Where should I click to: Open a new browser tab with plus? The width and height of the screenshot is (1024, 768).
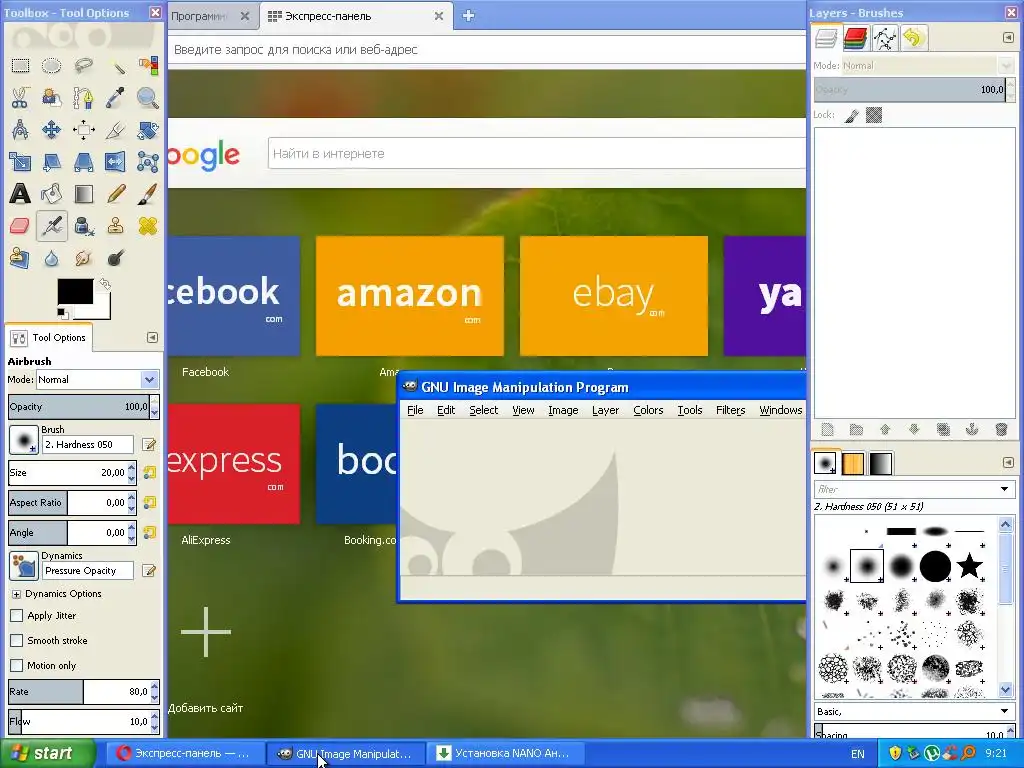pos(468,16)
